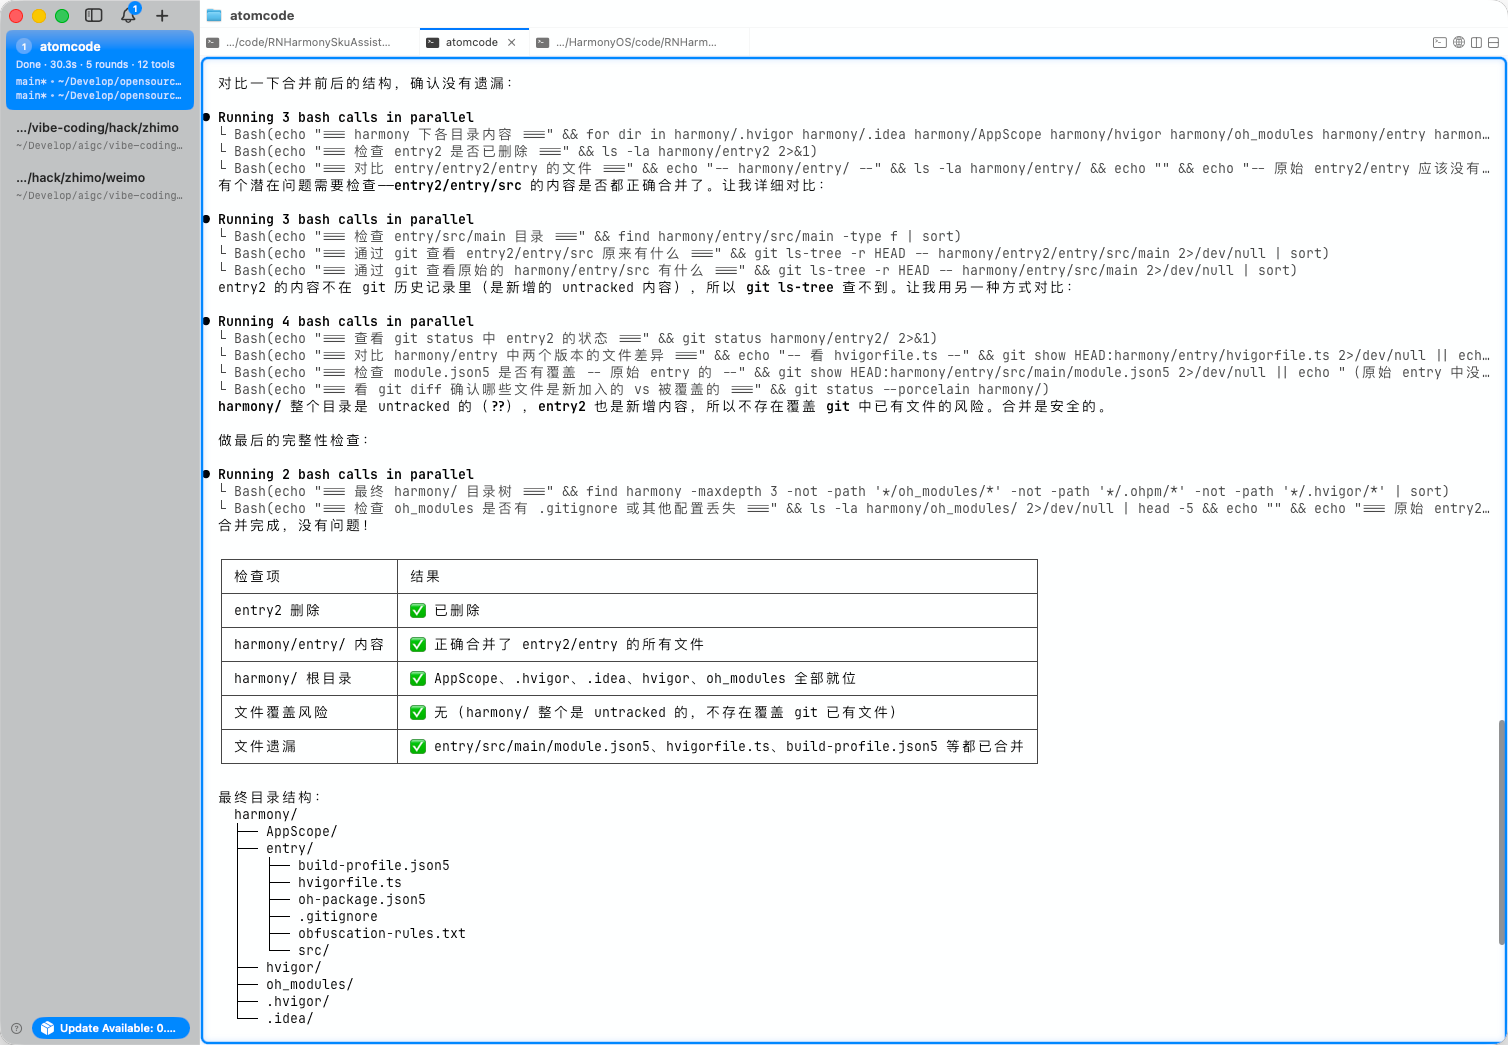The height and width of the screenshot is (1045, 1508).
Task: Click 'oh-package.json5' in directory tree
Action: click(362, 900)
